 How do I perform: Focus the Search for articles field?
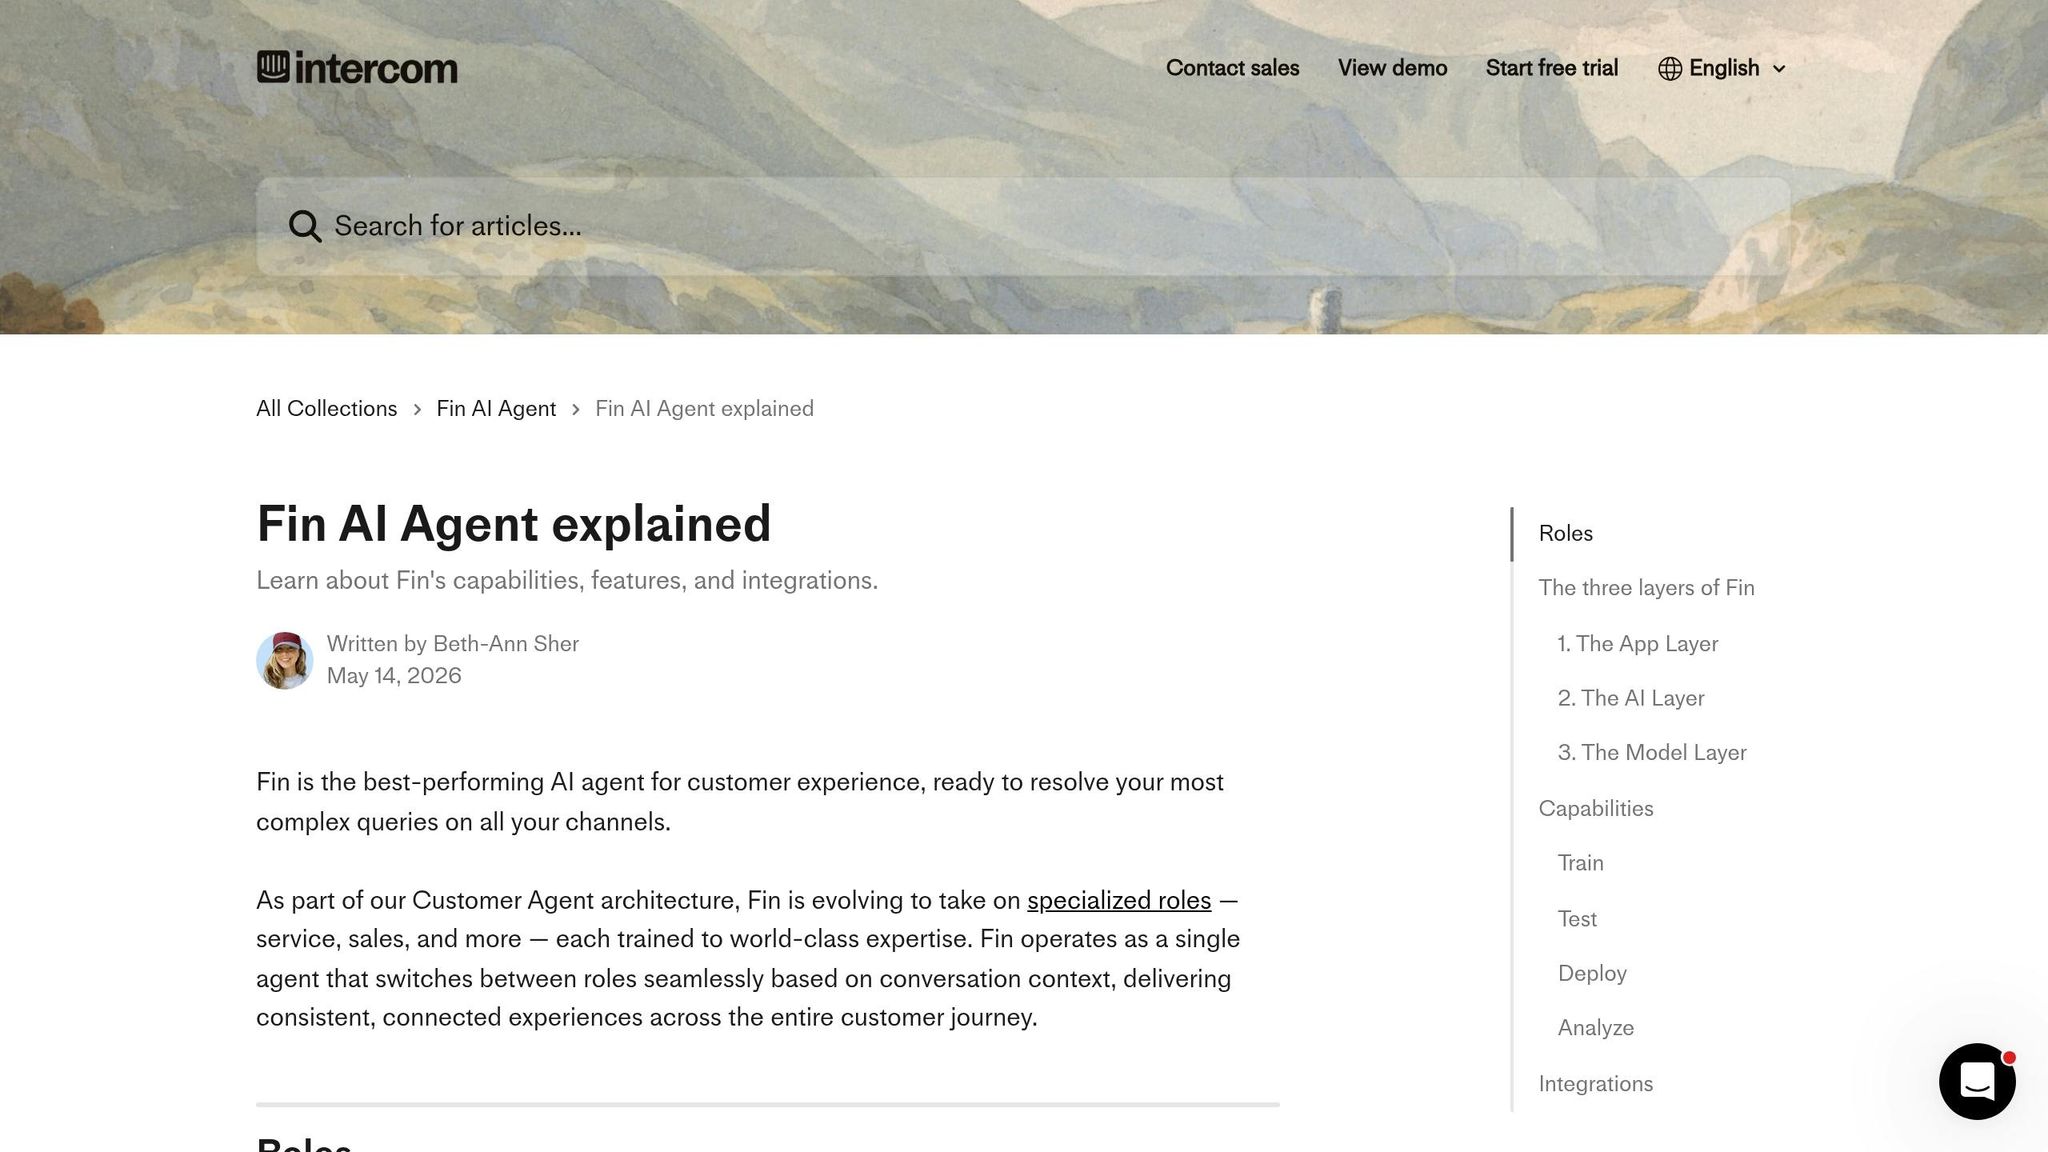[1023, 226]
